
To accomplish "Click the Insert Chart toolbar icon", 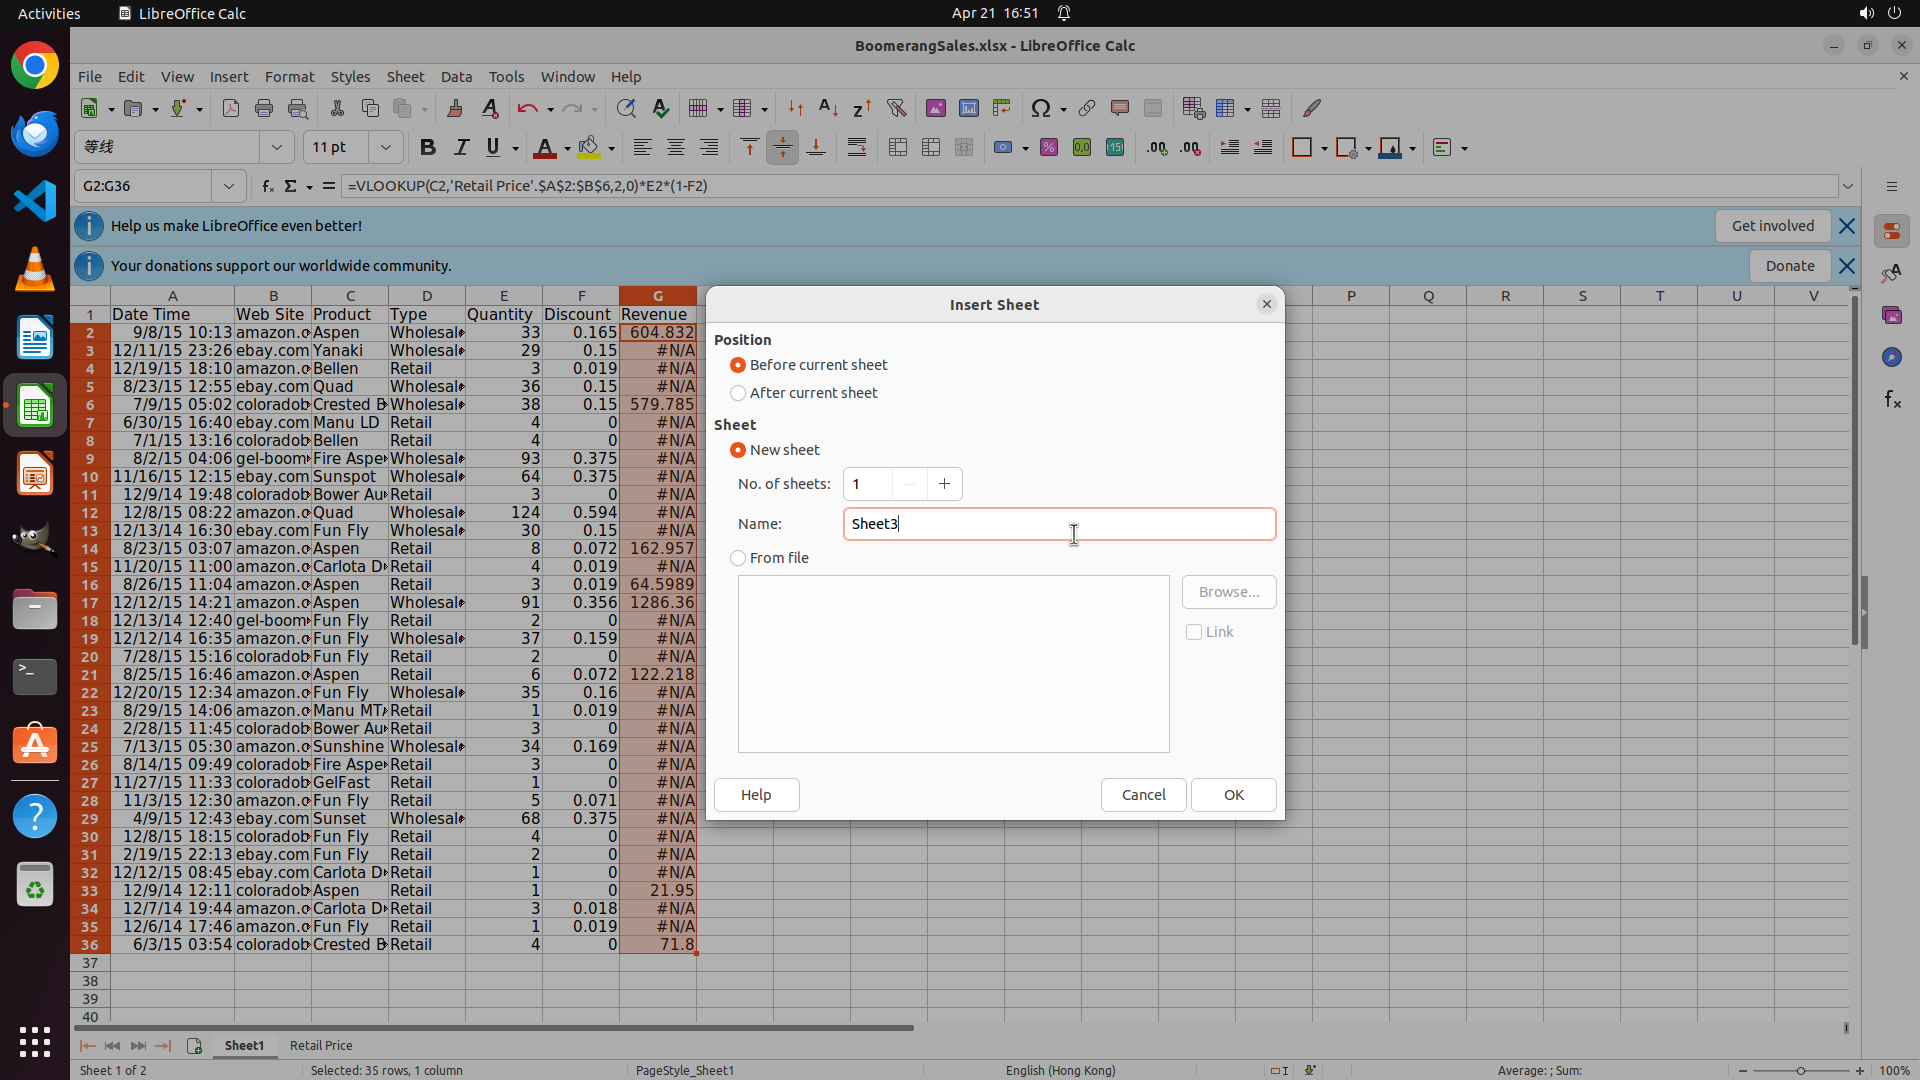I will pyautogui.click(x=968, y=108).
